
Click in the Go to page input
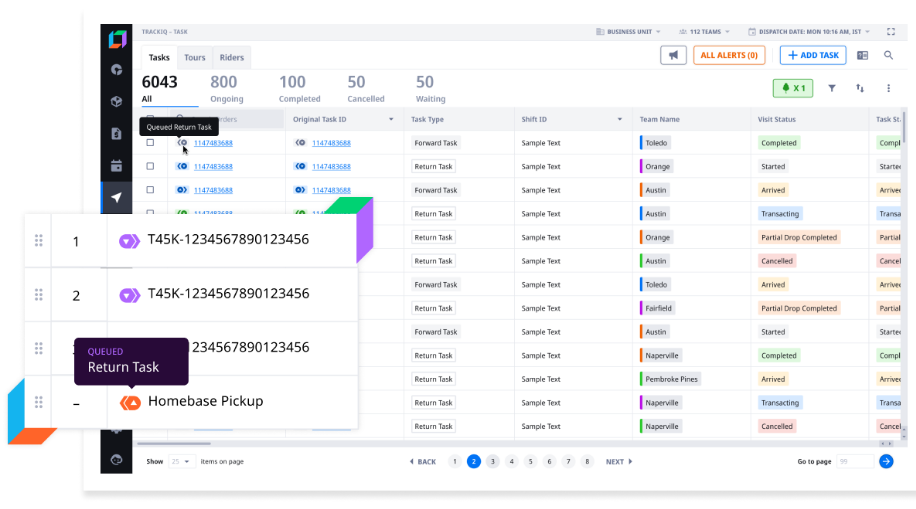click(x=855, y=462)
